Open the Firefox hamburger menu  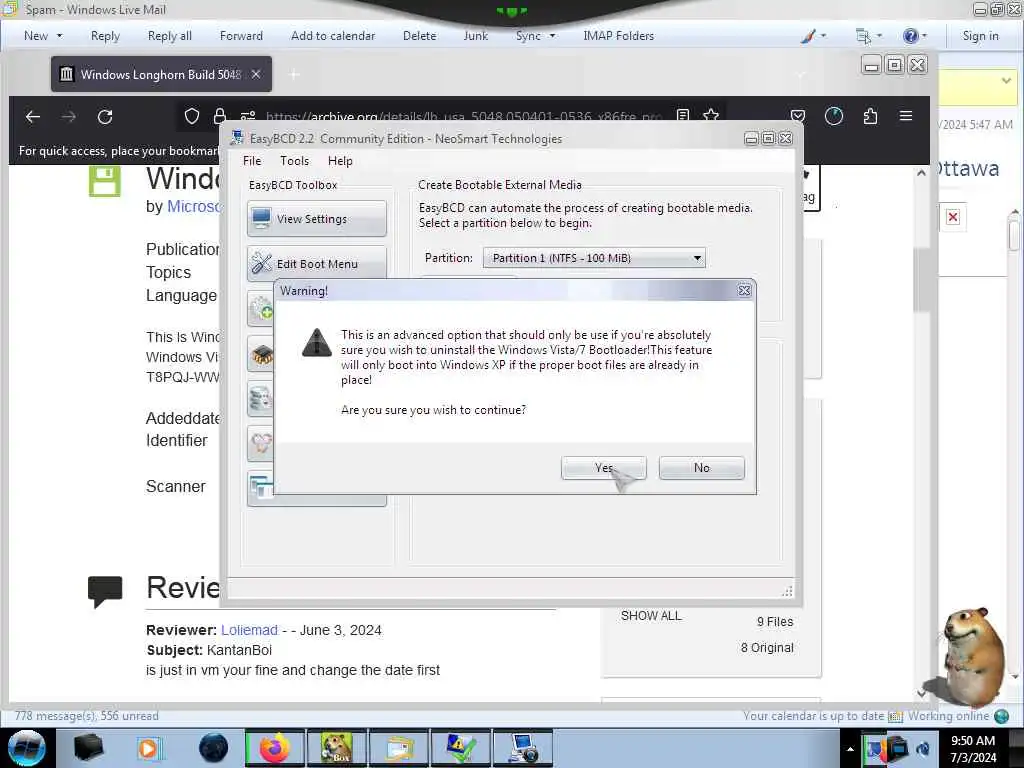tap(906, 116)
